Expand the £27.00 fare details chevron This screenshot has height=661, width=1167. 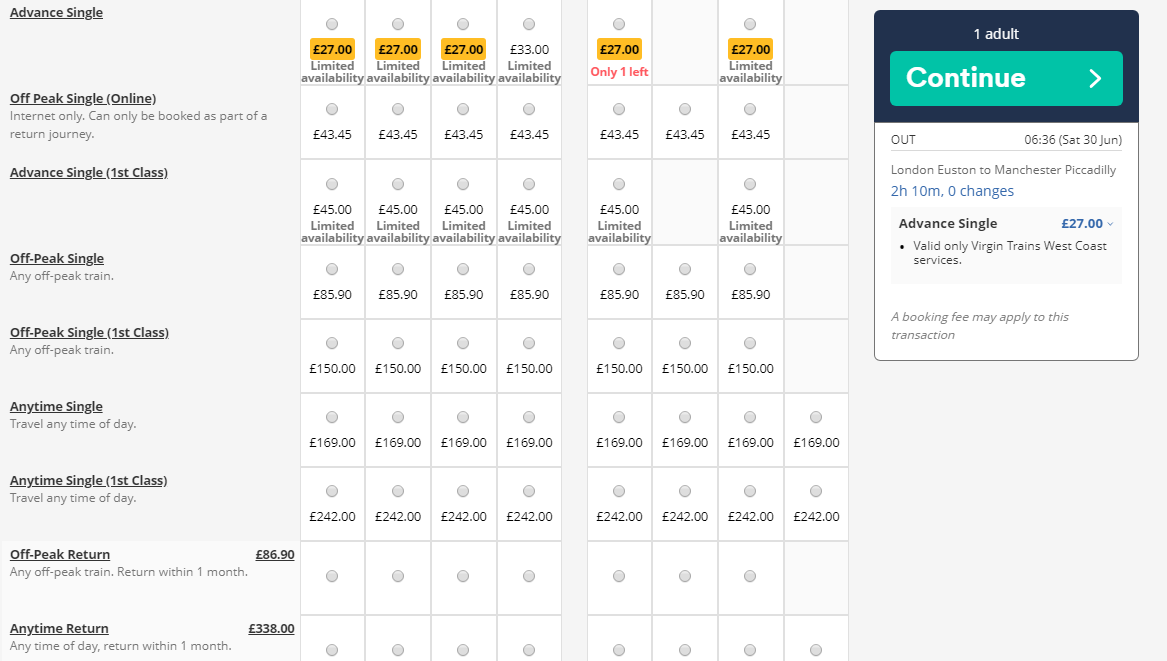point(1110,224)
